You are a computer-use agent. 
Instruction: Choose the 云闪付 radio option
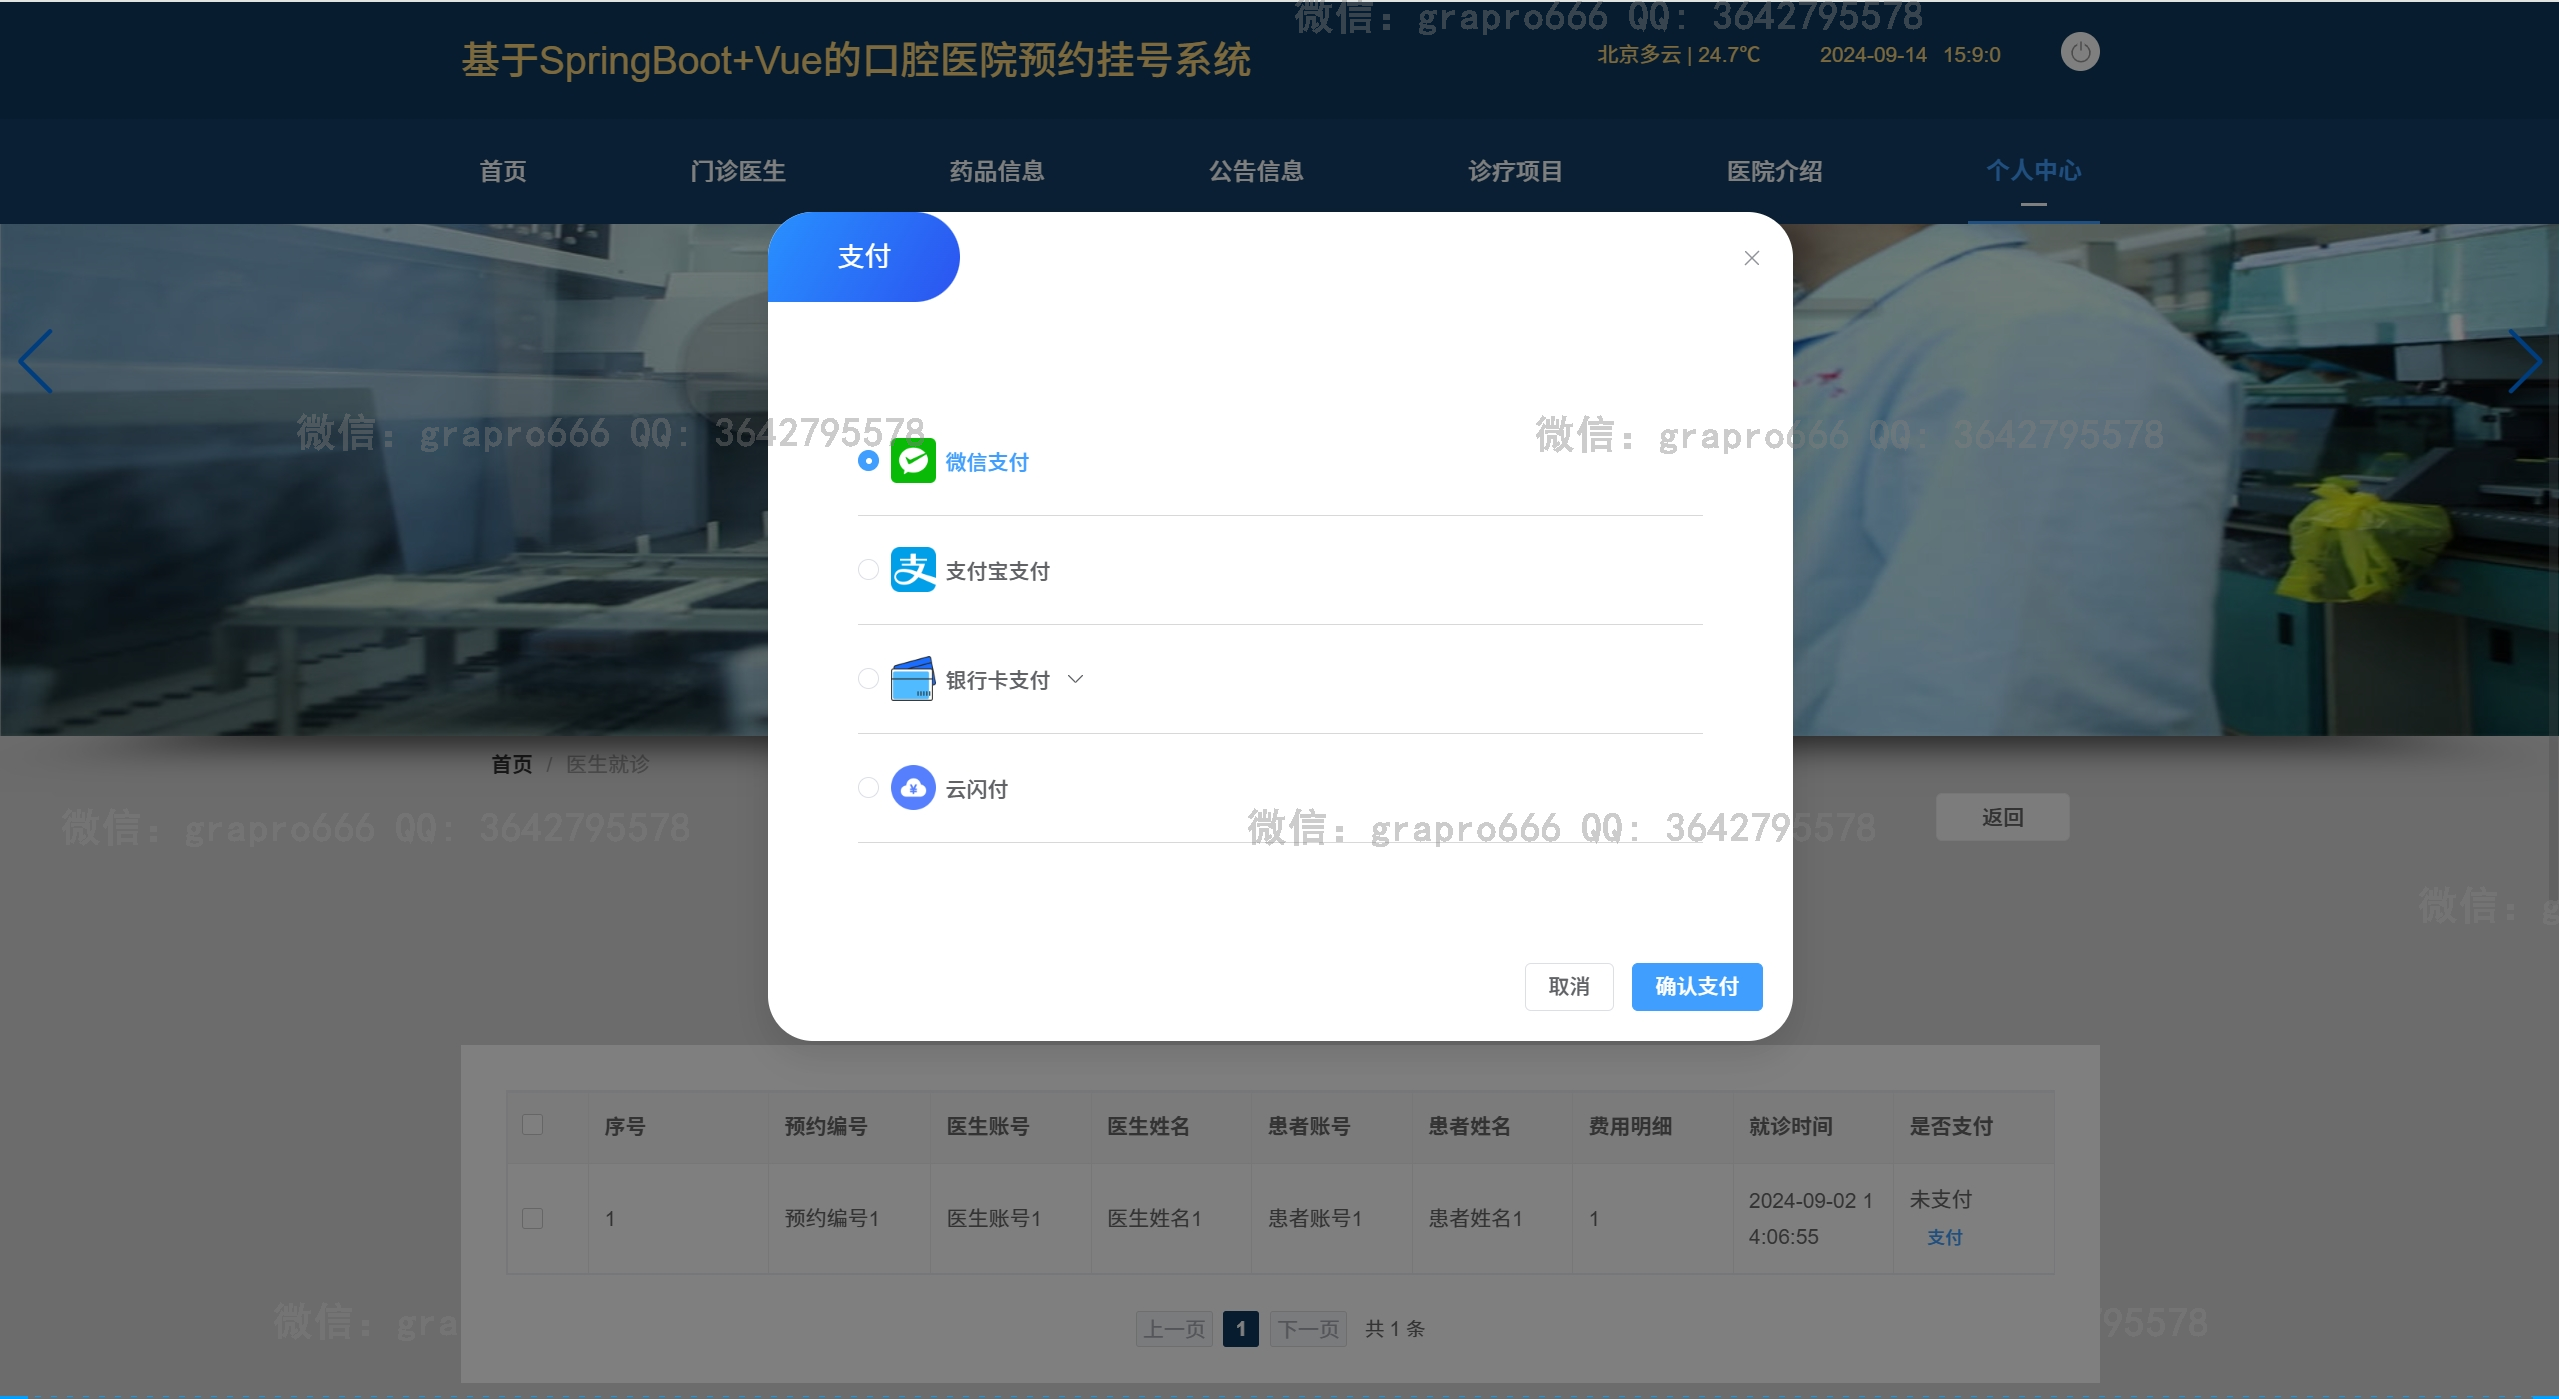coord(868,788)
